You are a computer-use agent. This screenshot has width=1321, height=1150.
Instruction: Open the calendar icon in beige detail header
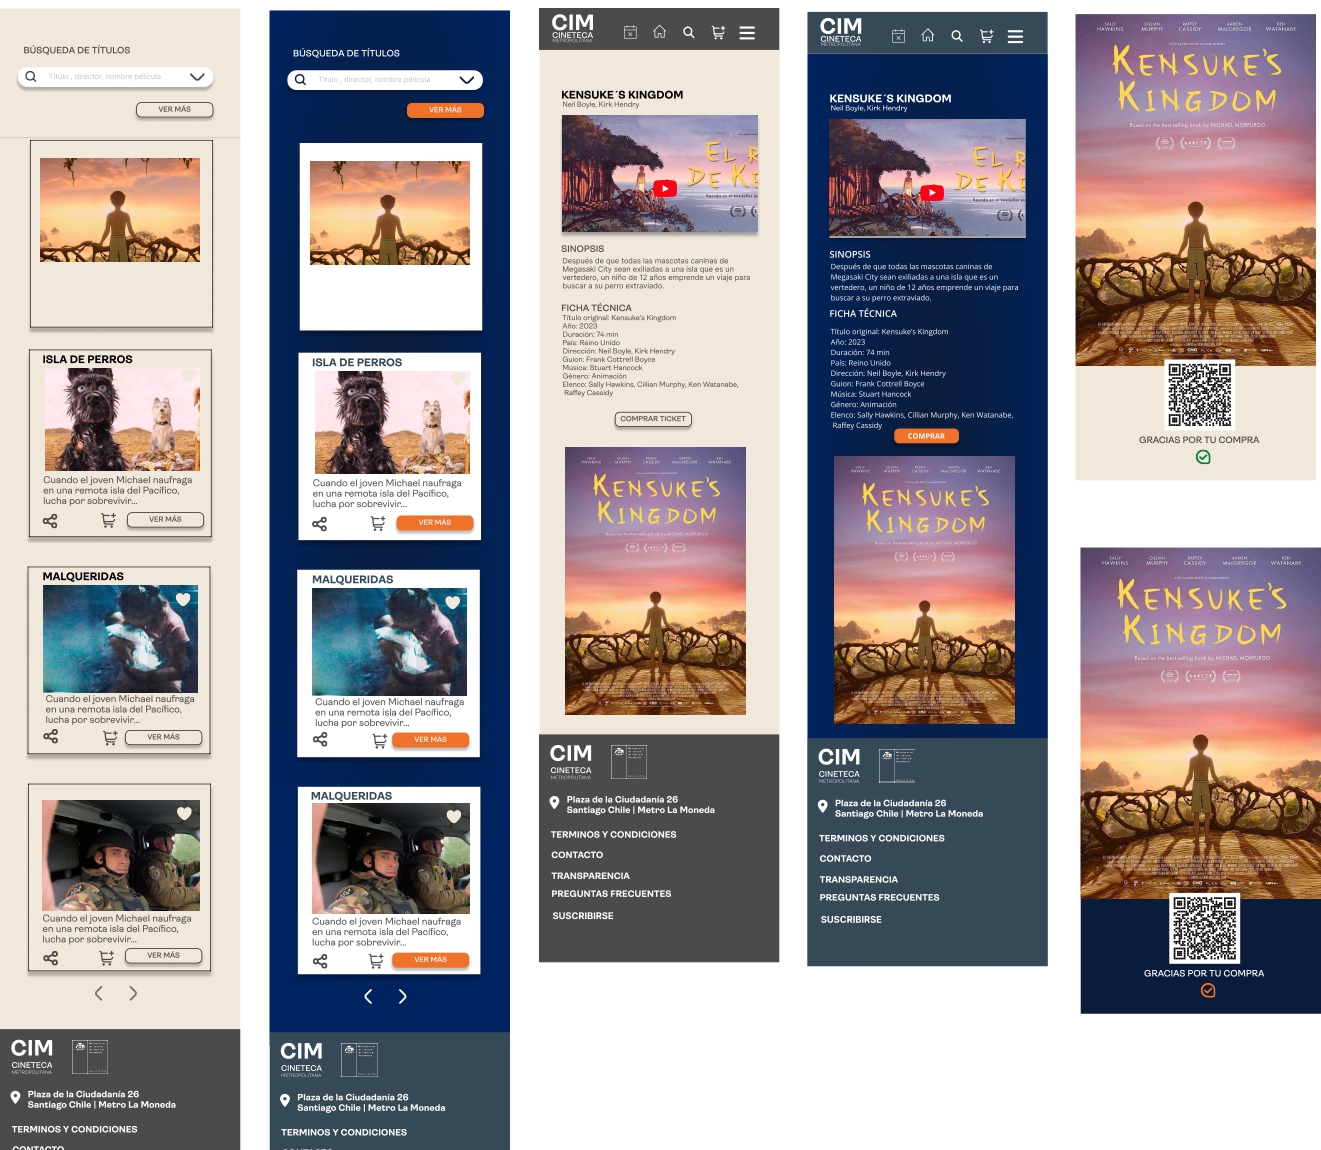[630, 33]
